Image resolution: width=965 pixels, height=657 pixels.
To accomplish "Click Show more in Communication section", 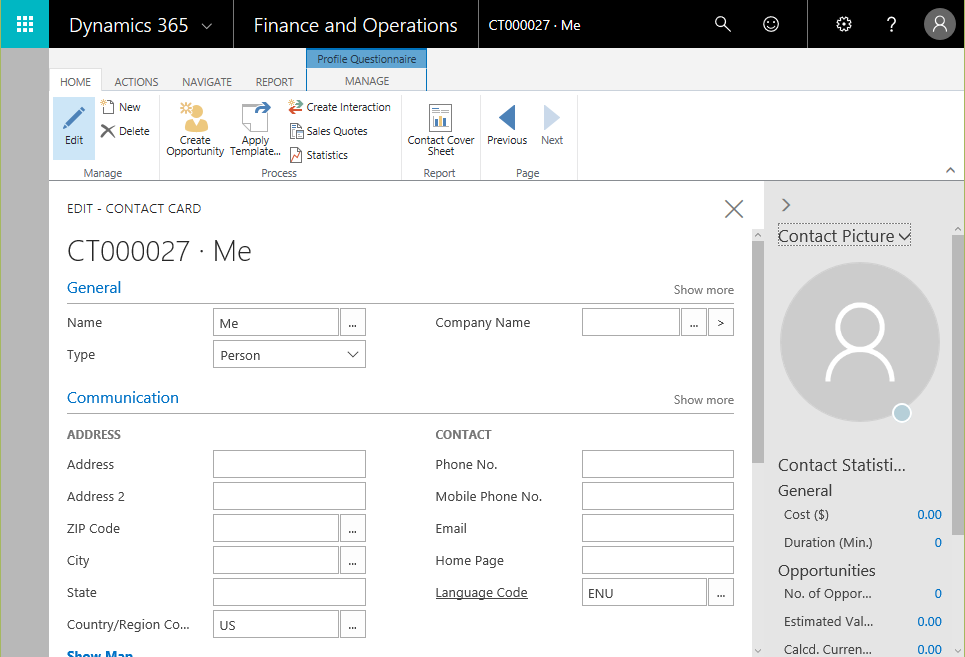I will click(x=703, y=400).
